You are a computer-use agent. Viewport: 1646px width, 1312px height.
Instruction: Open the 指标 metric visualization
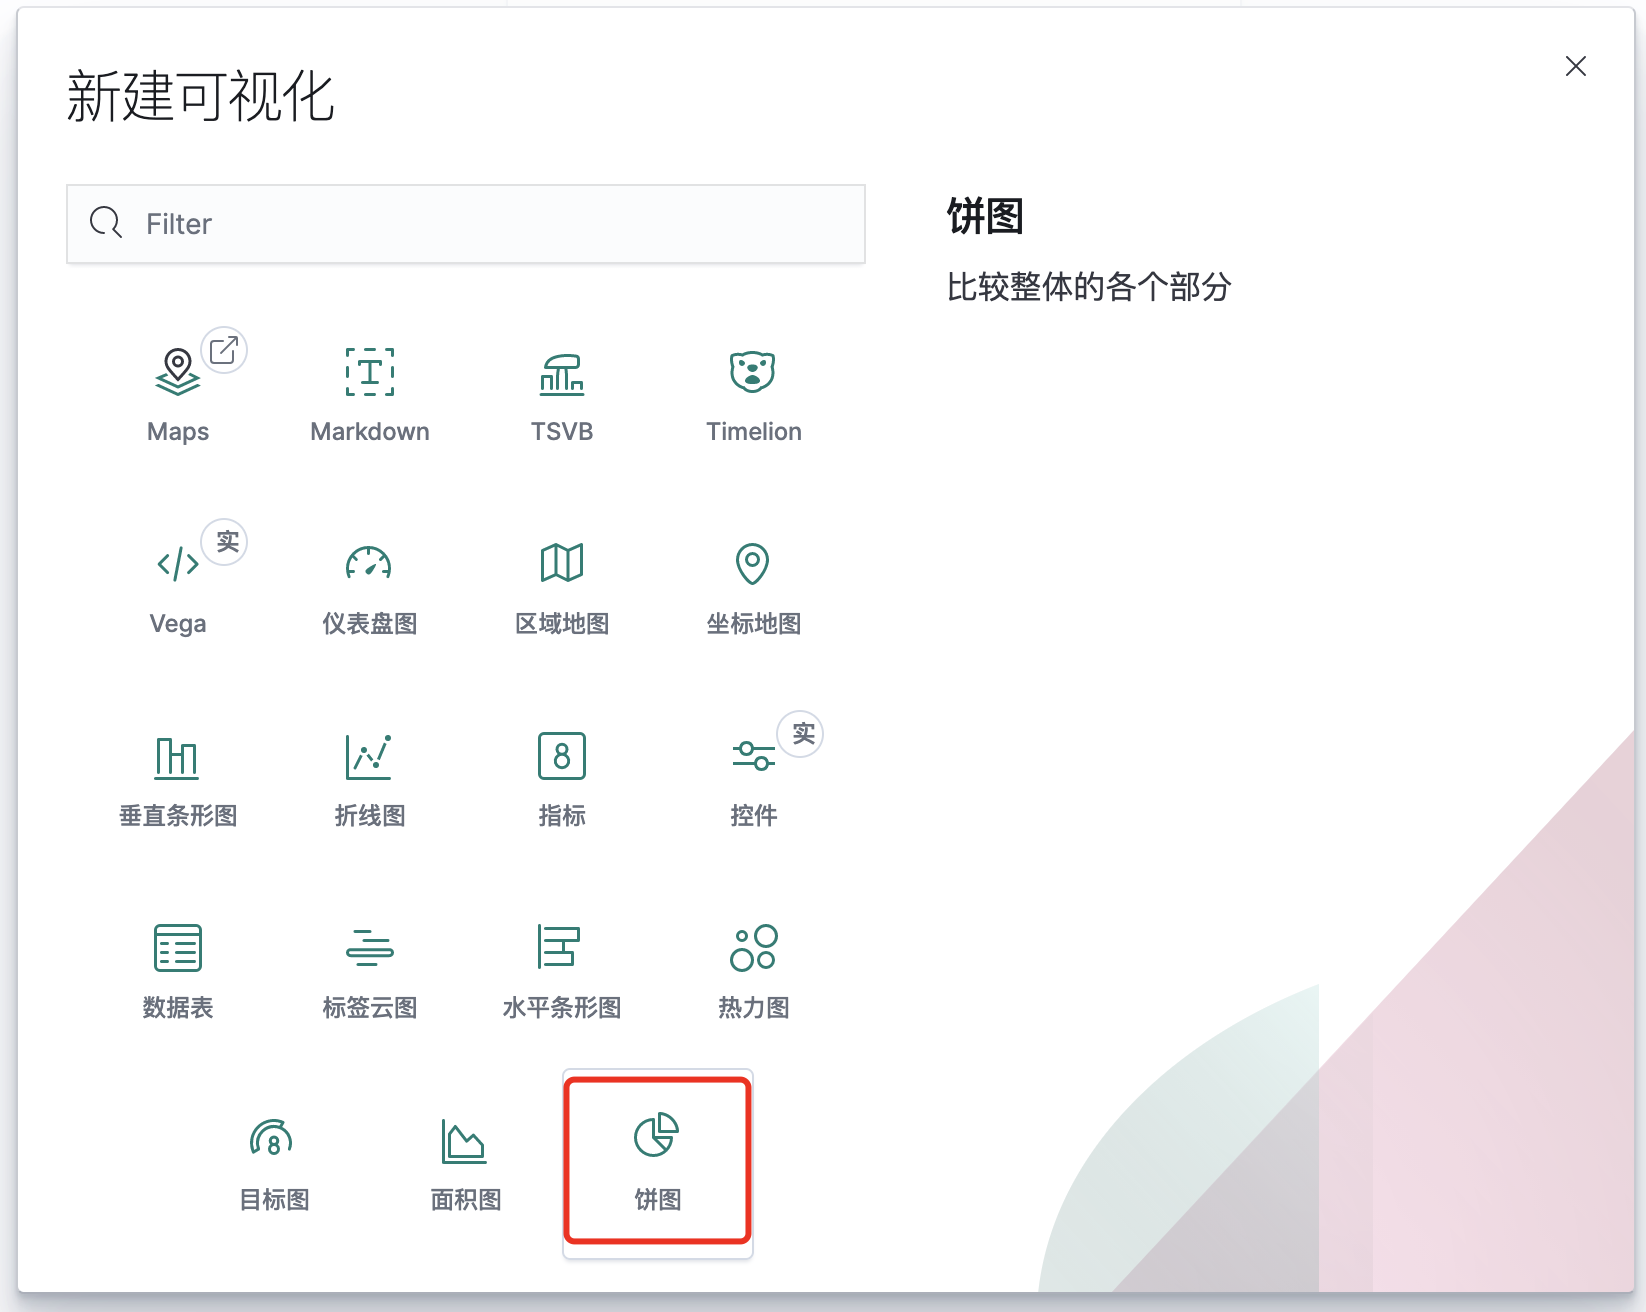pyautogui.click(x=561, y=778)
